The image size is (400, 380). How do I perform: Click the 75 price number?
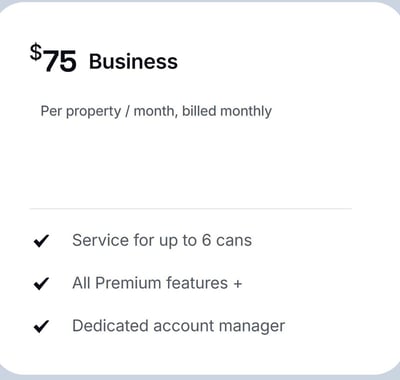pyautogui.click(x=60, y=61)
